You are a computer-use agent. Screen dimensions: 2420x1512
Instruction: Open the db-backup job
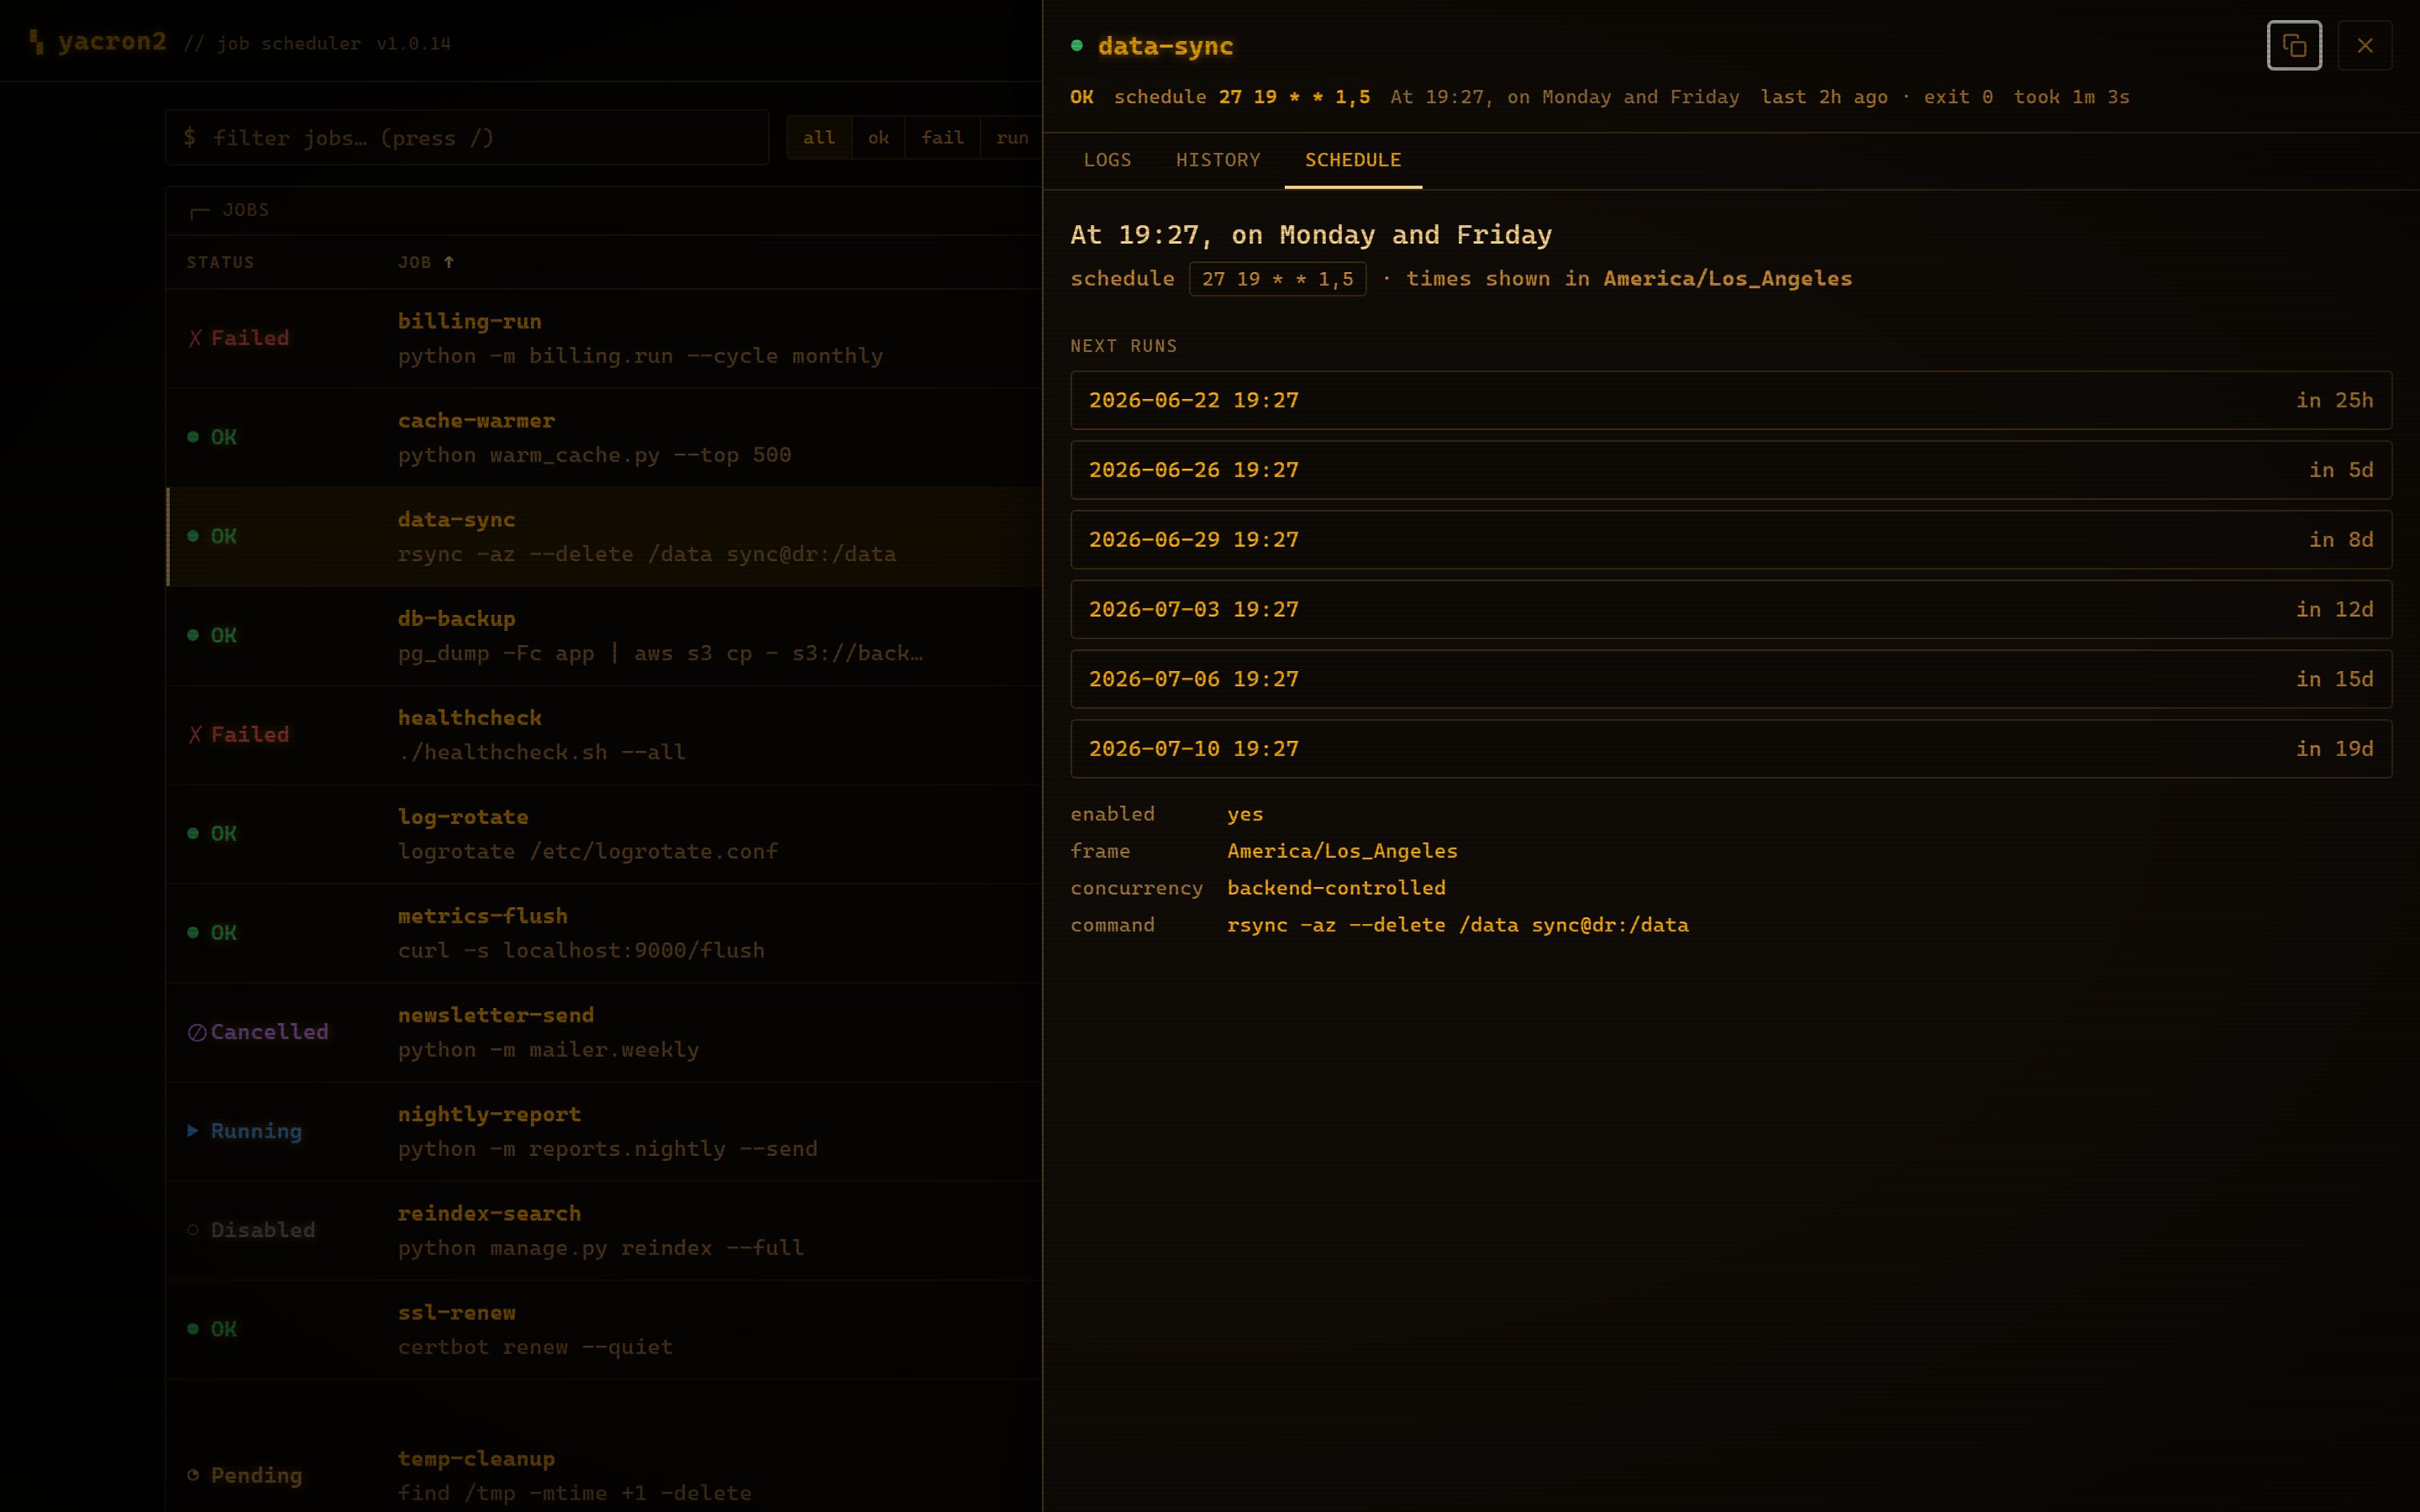(x=604, y=635)
